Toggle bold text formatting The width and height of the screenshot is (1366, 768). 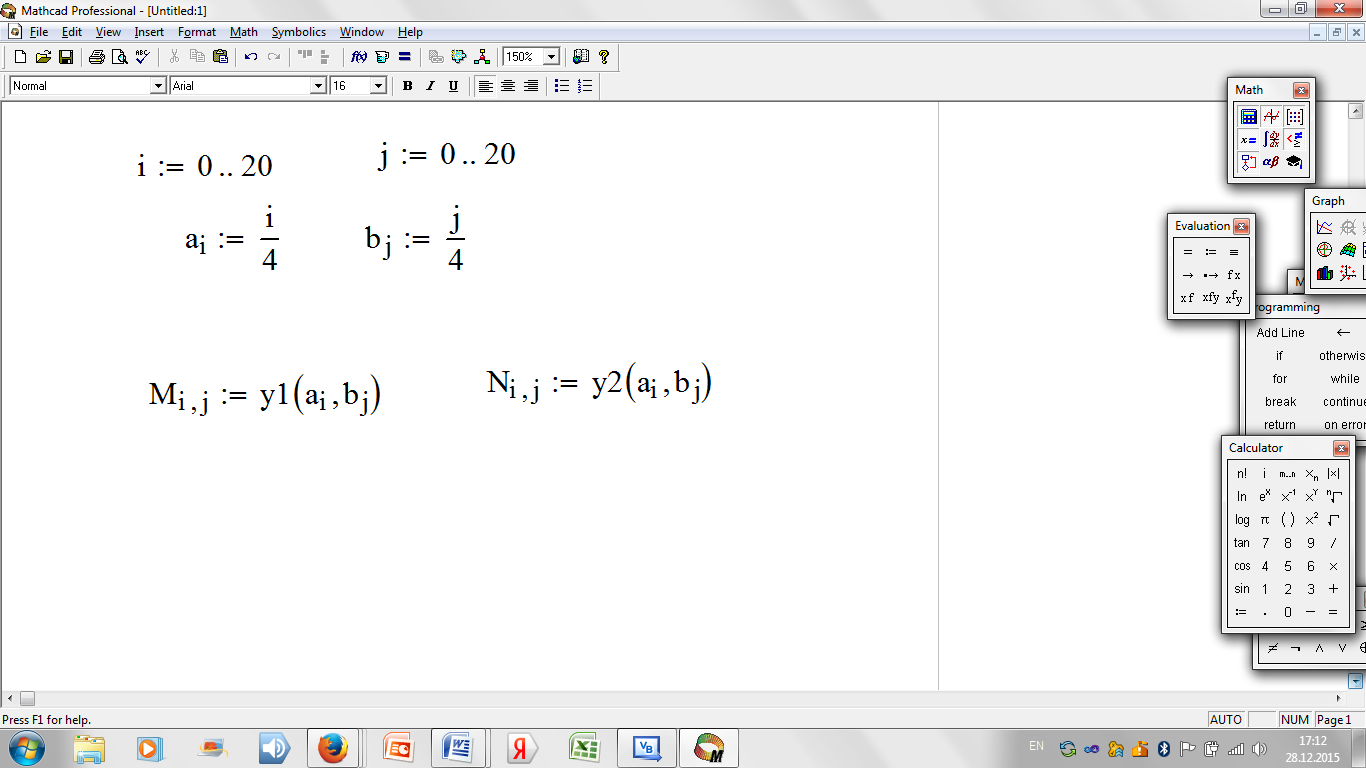click(407, 86)
